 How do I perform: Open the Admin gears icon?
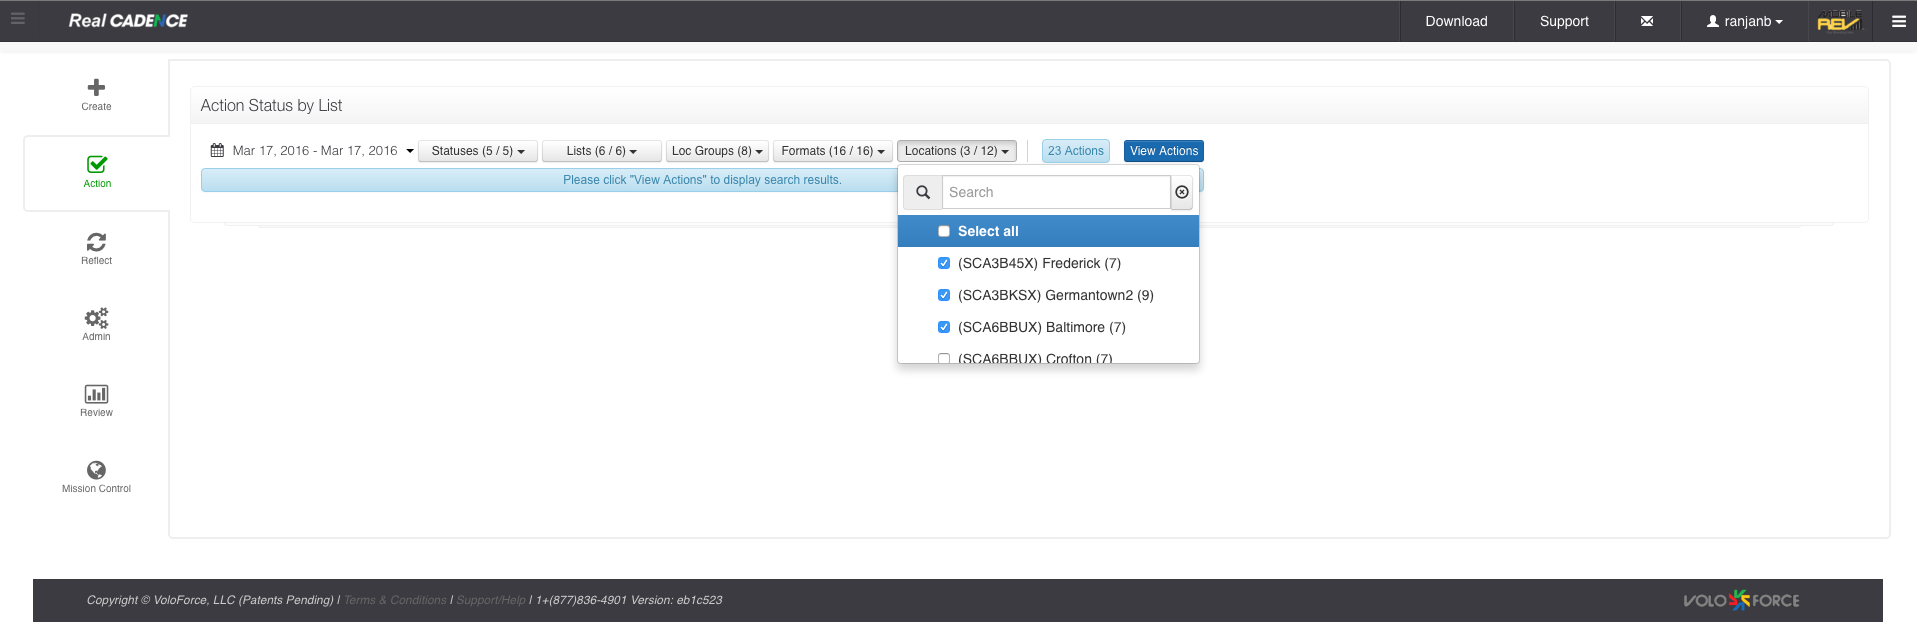(96, 318)
